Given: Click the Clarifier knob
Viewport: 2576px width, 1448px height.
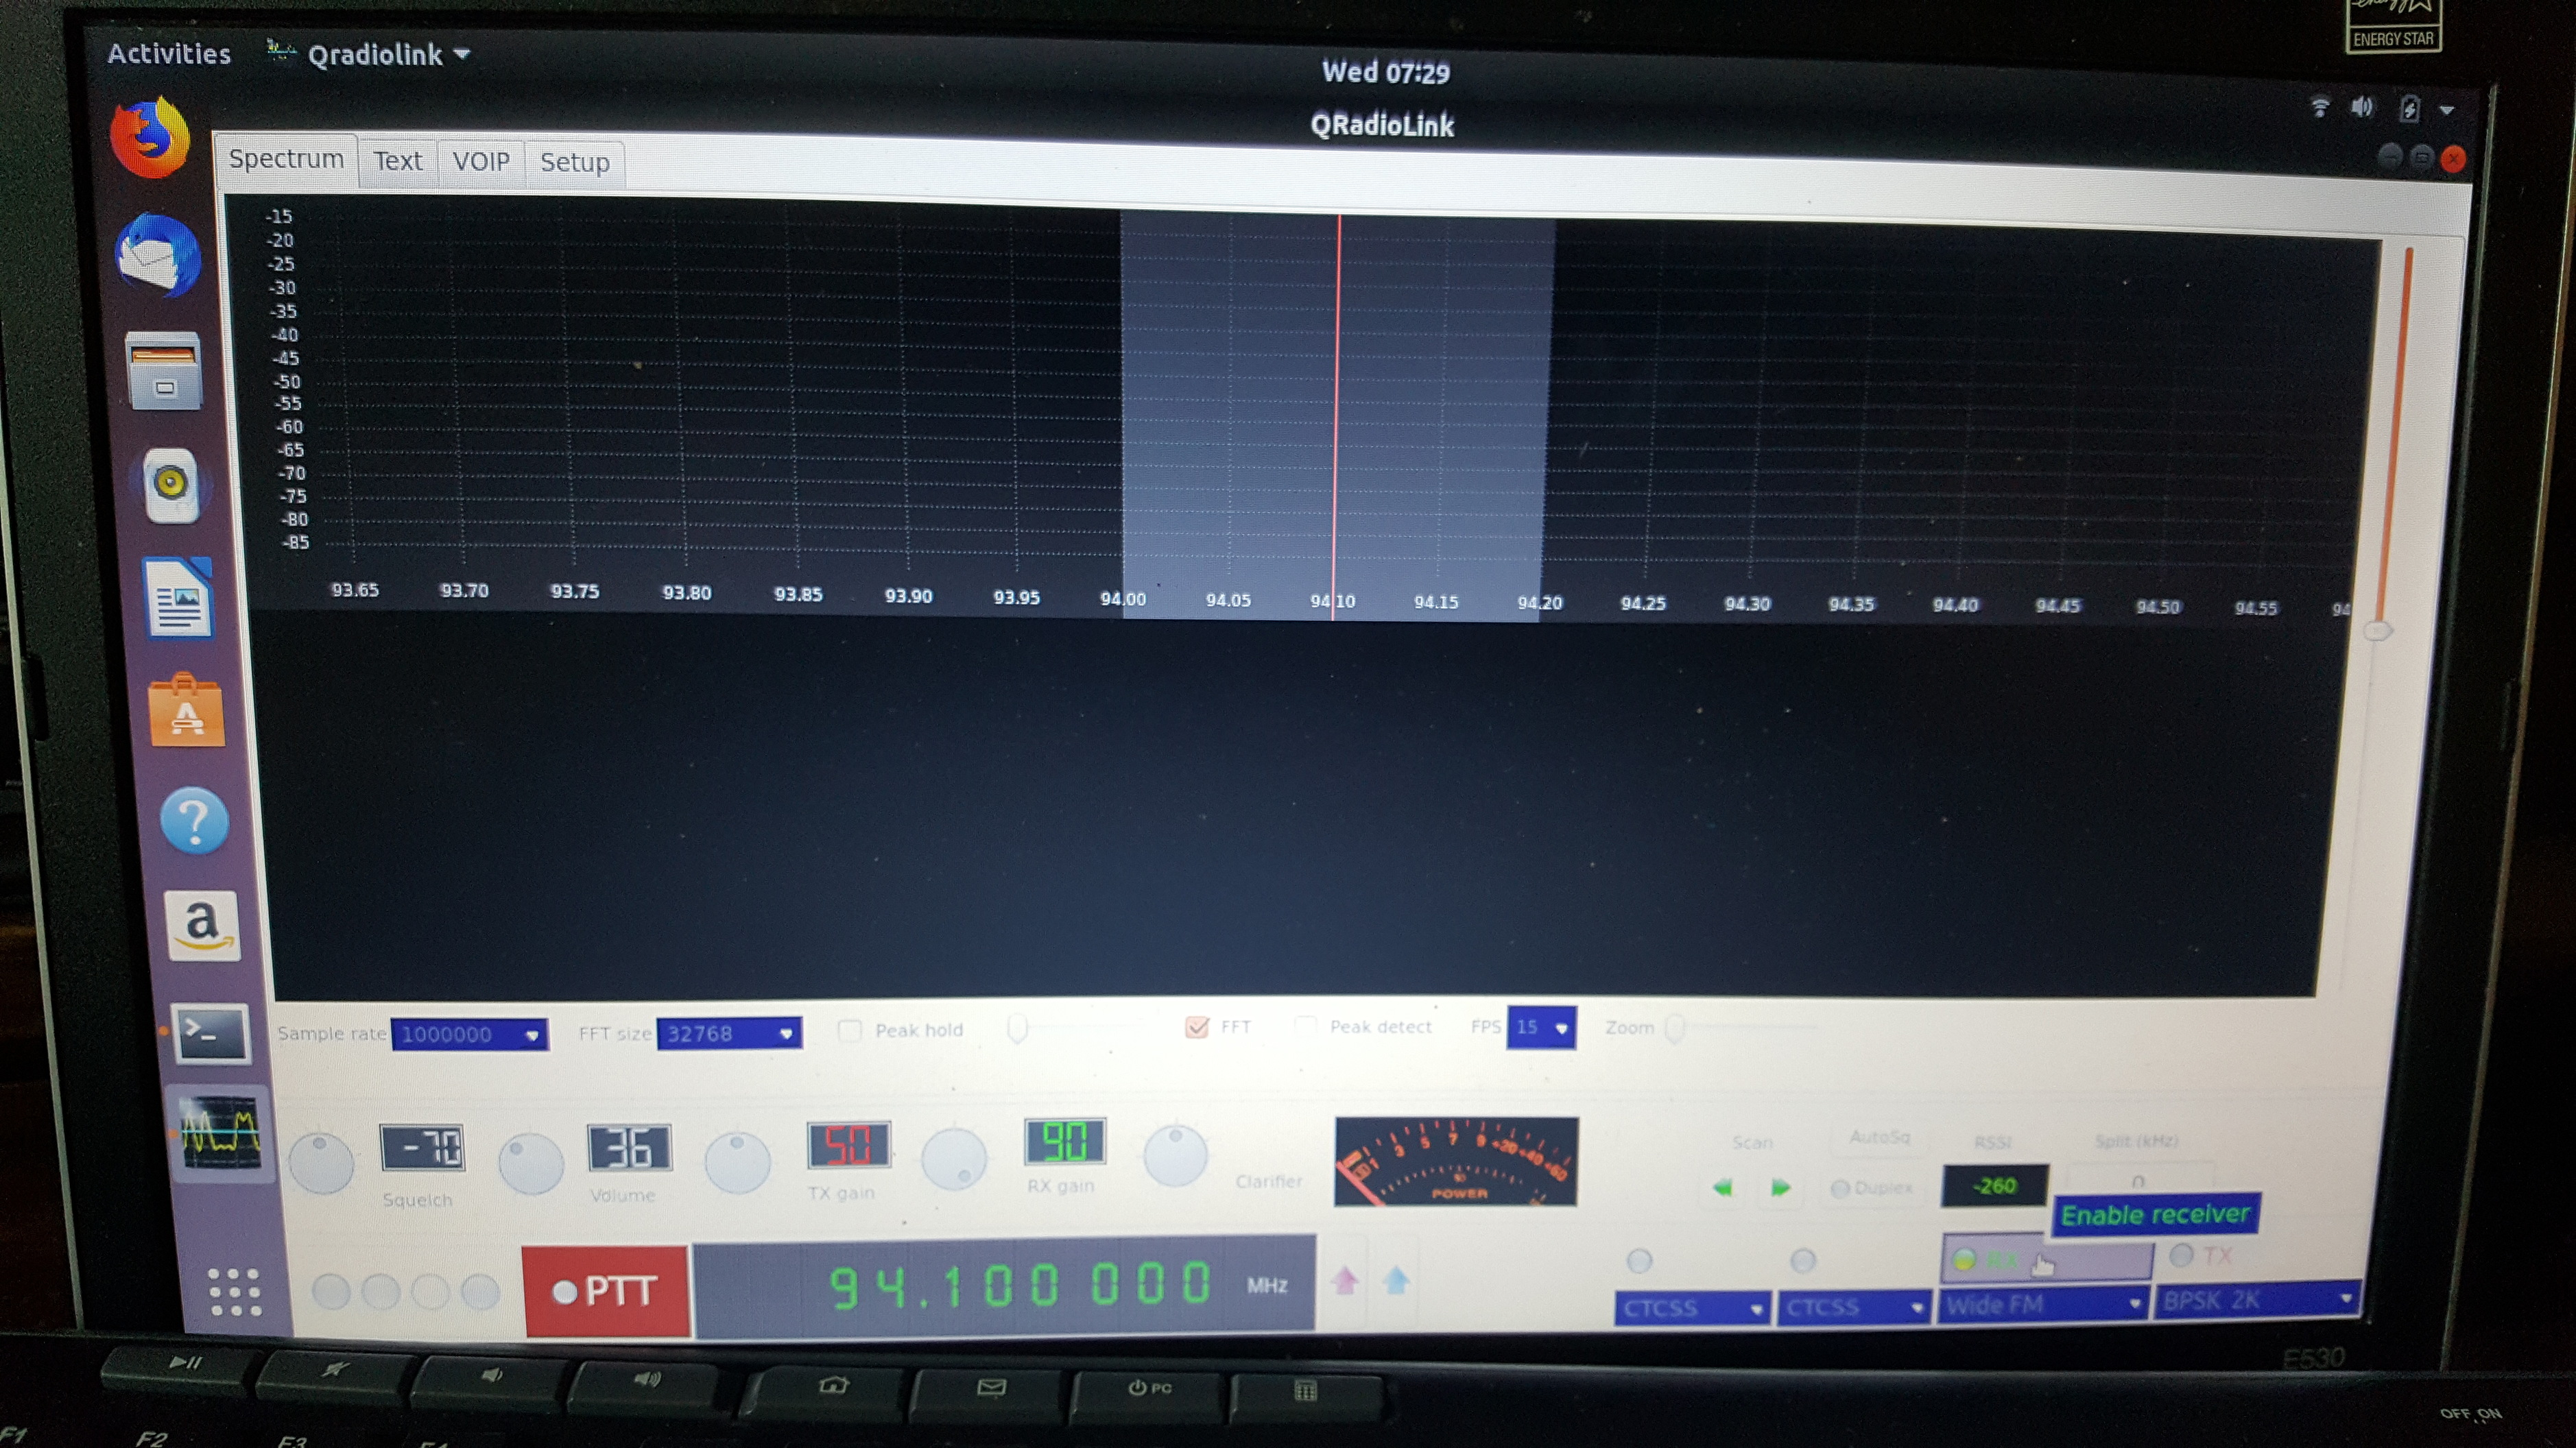Looking at the screenshot, I should coord(1175,1155).
